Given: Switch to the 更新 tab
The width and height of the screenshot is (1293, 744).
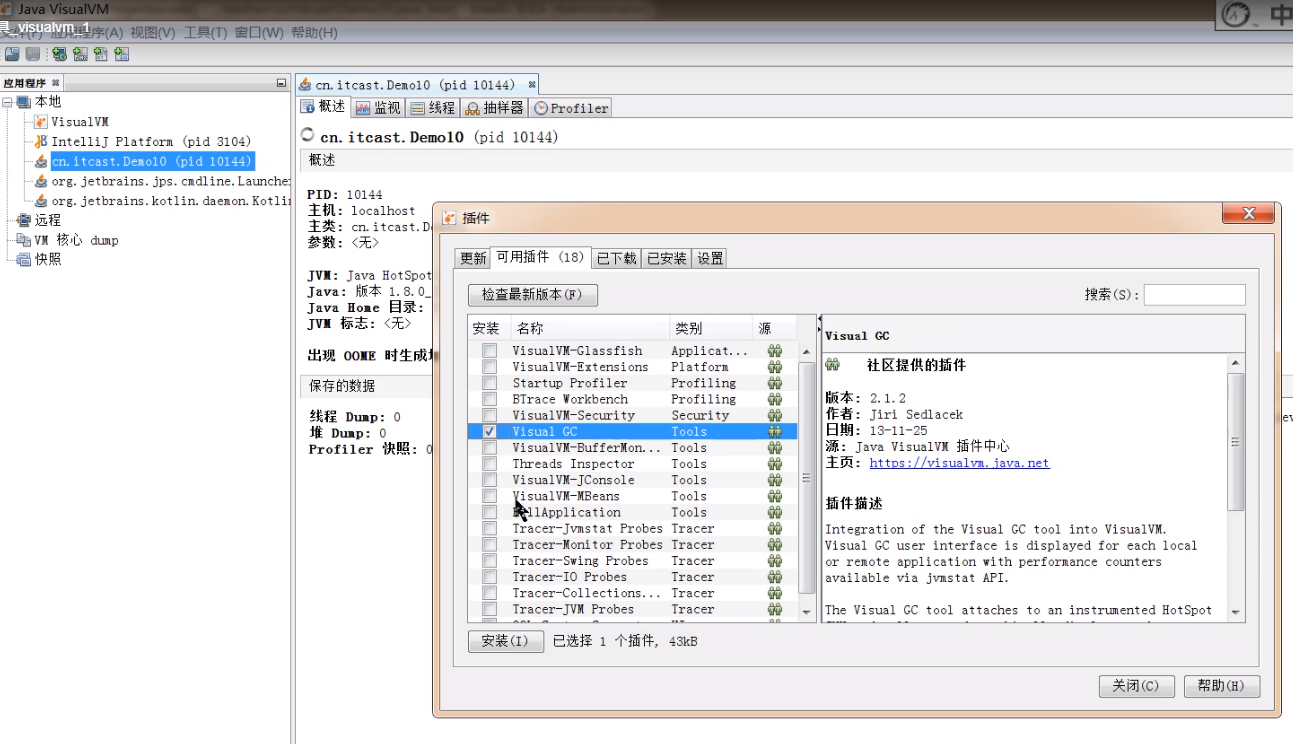Looking at the screenshot, I should point(473,258).
